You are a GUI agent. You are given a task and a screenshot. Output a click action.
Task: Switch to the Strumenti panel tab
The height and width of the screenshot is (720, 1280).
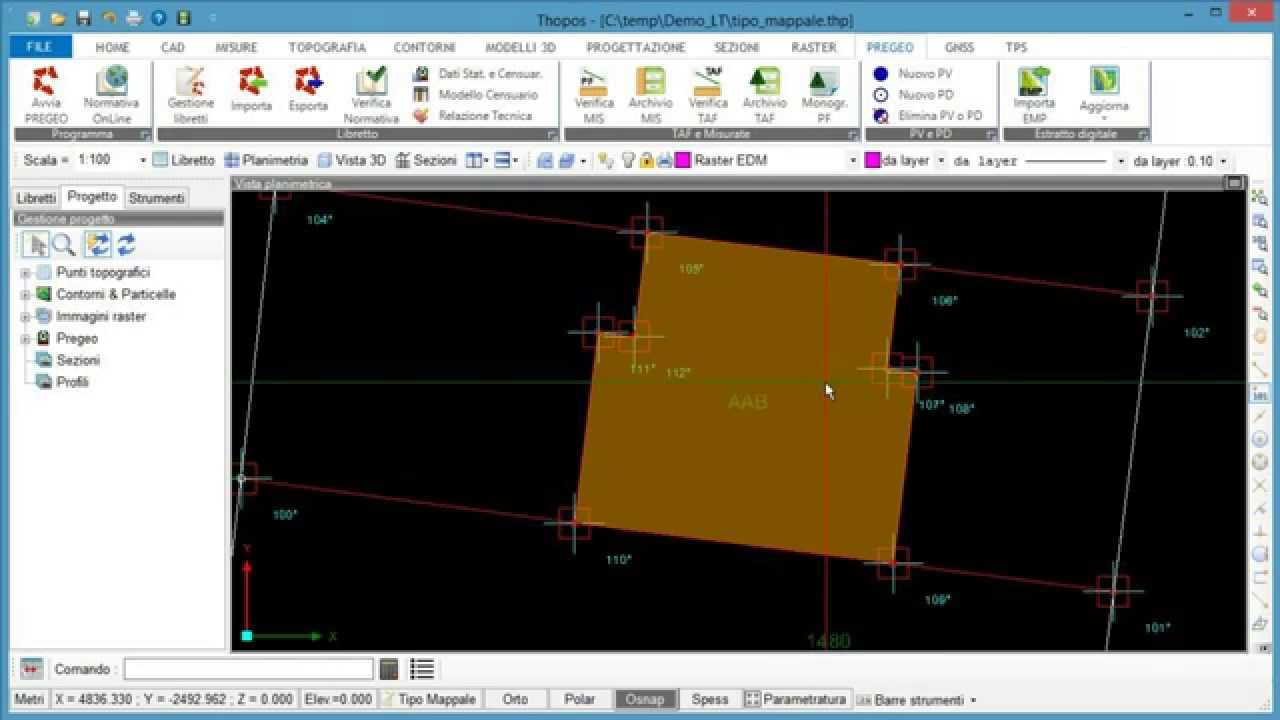[x=157, y=198]
